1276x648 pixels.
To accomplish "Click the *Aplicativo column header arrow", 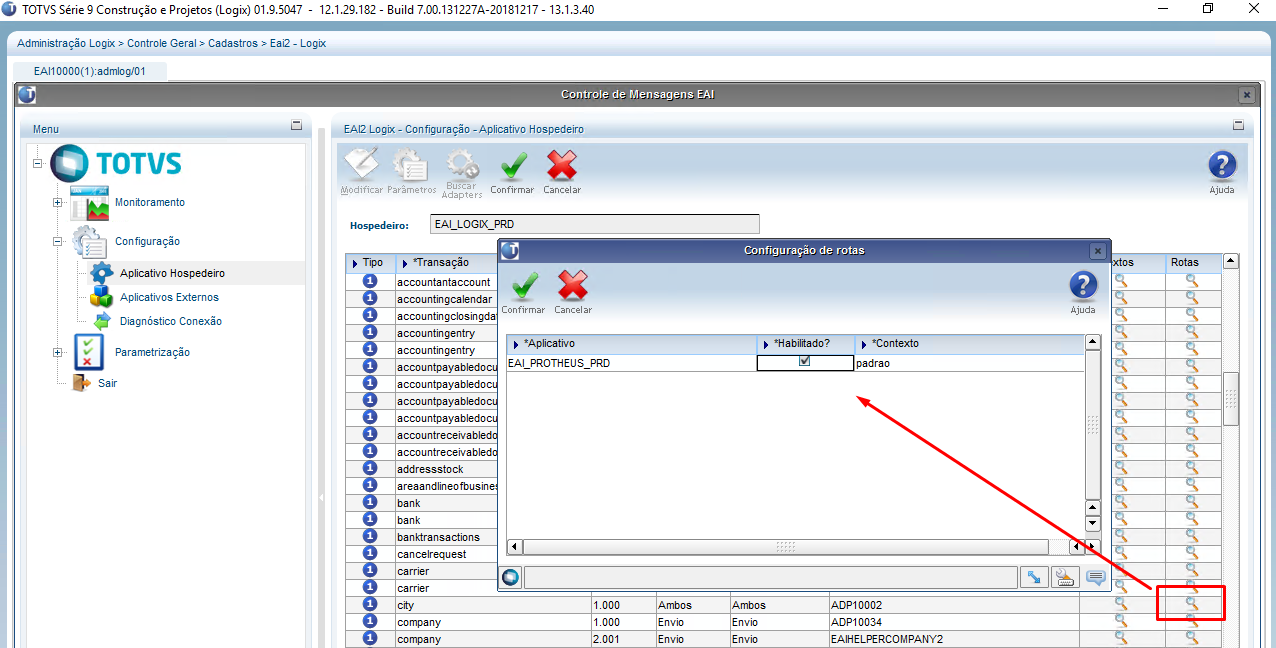I will [515, 344].
